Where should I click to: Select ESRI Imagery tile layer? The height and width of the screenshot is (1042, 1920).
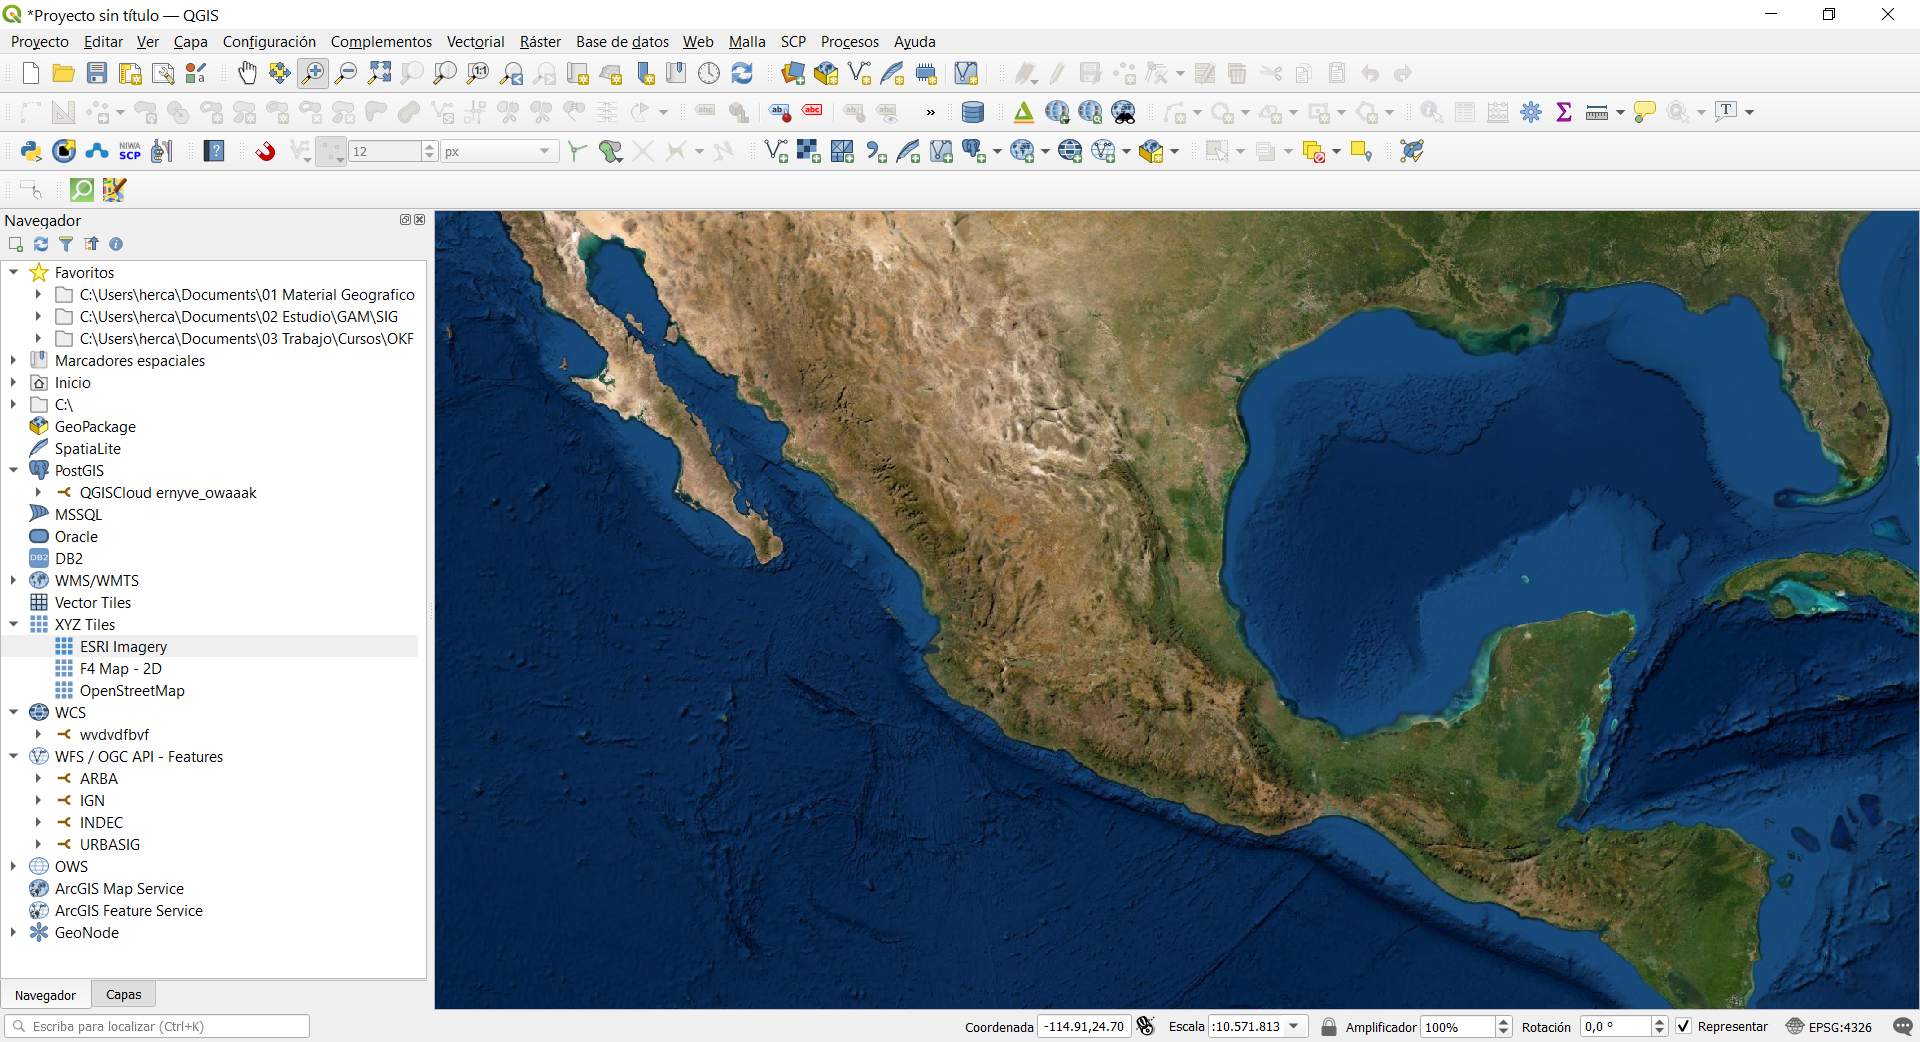point(123,646)
